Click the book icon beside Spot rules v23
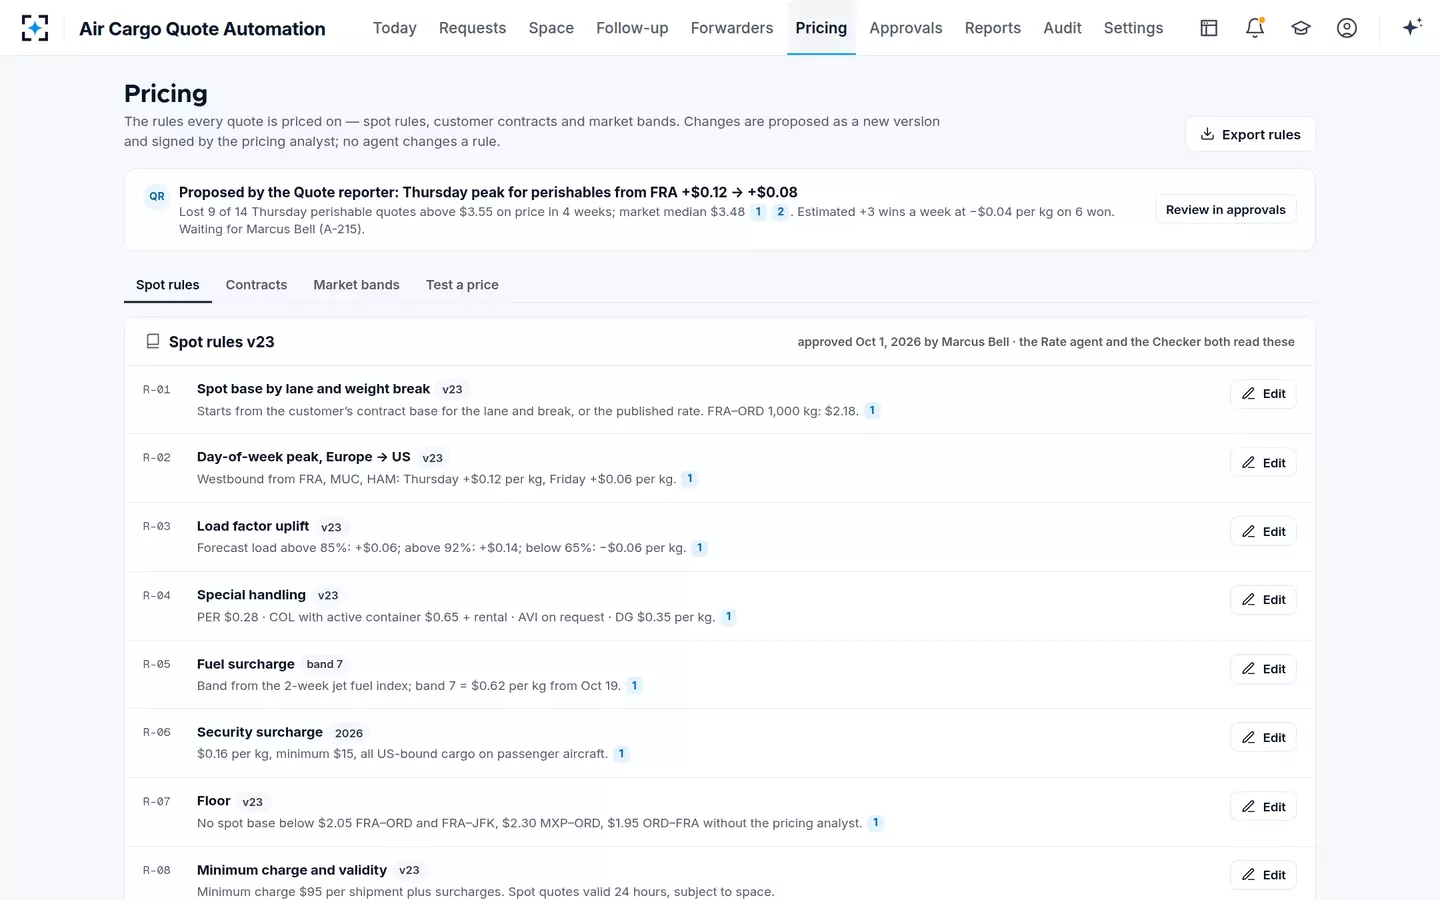The width and height of the screenshot is (1440, 900). coord(153,341)
